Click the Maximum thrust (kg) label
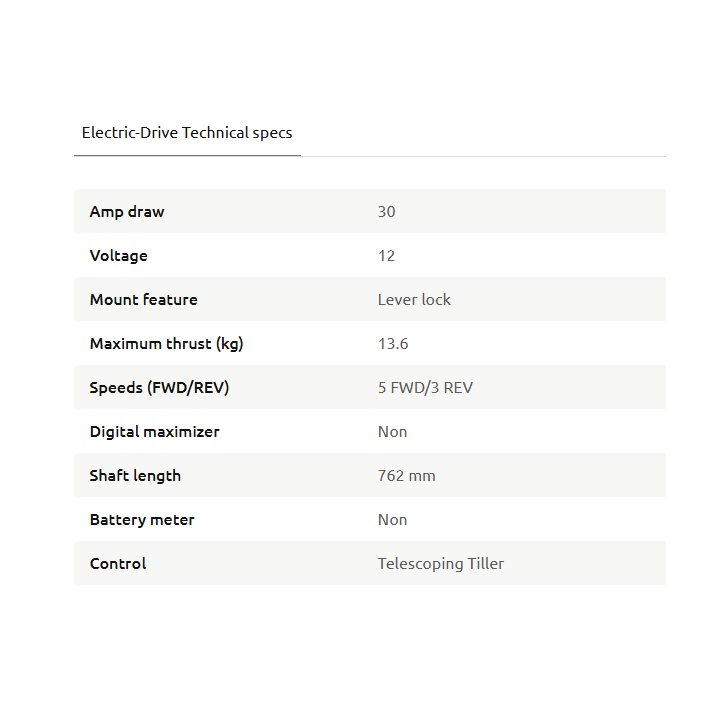Image resolution: width=720 pixels, height=720 pixels. coord(167,344)
